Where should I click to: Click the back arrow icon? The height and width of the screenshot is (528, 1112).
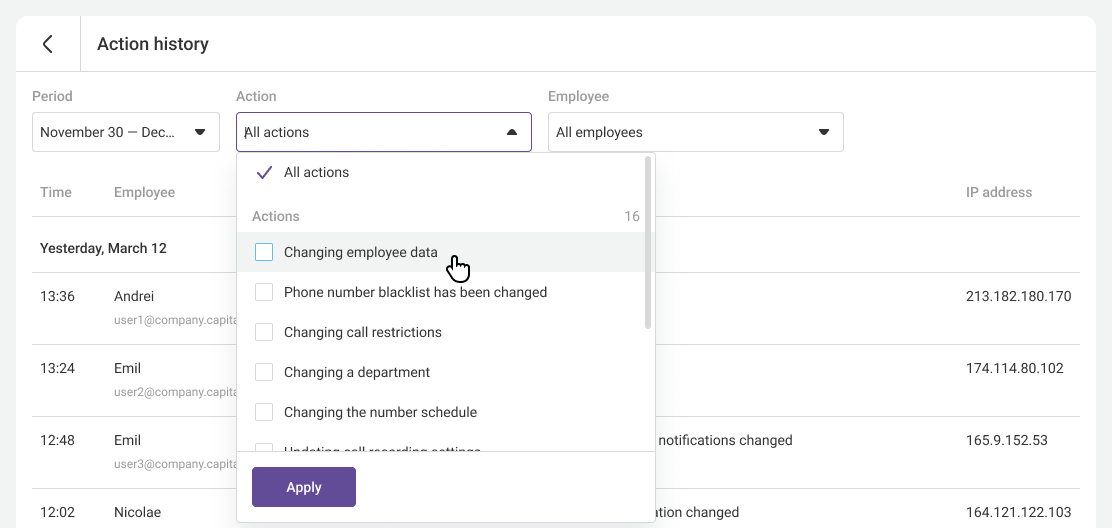[x=47, y=44]
